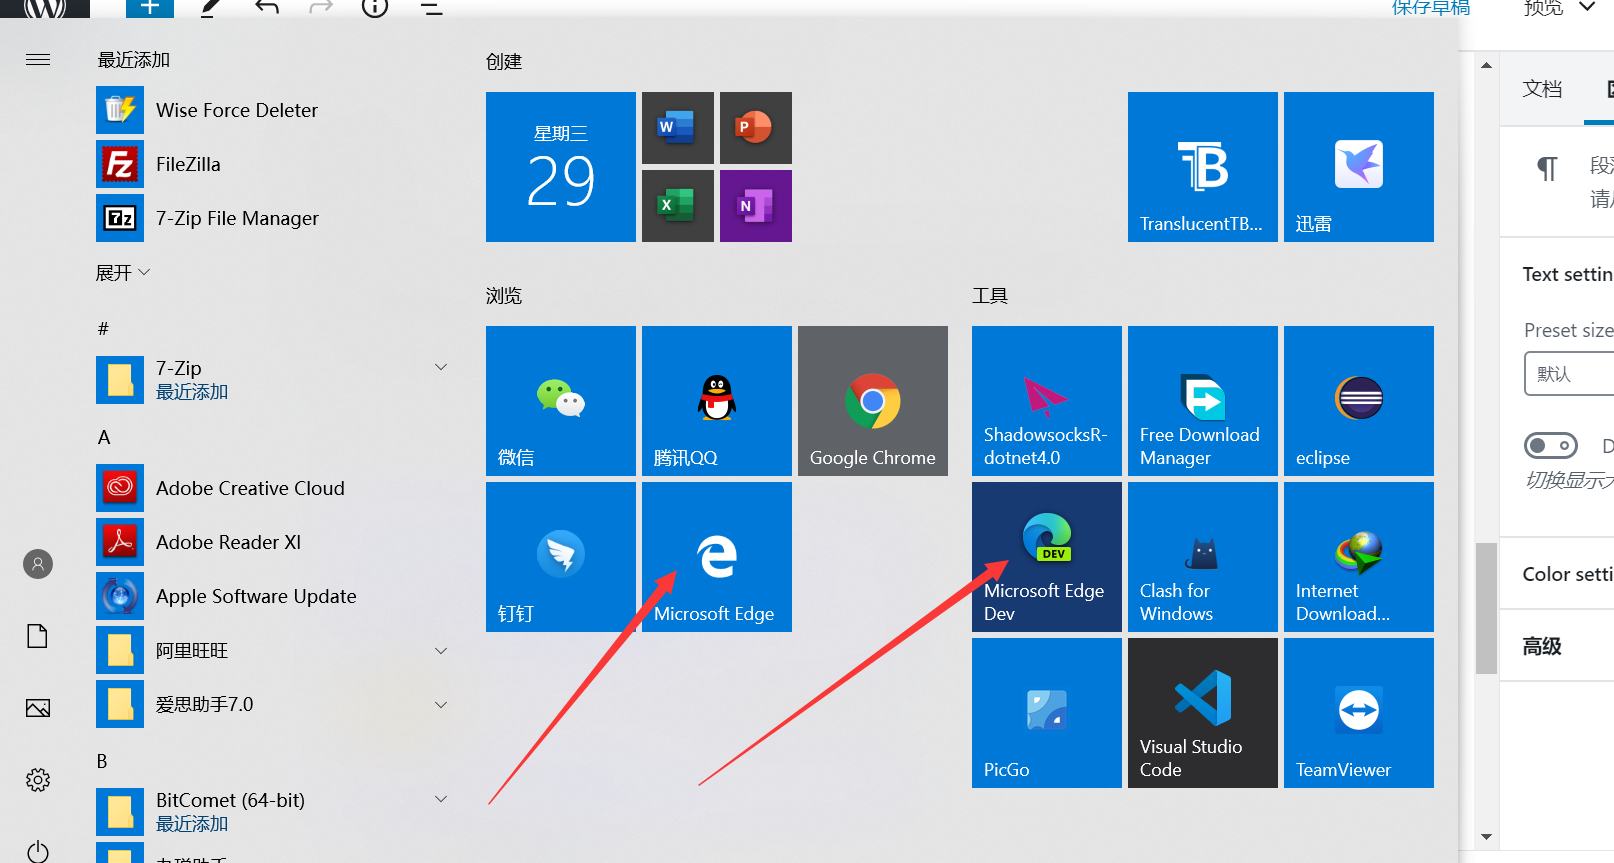Click the 浏览 tile group header
This screenshot has width=1614, height=863.
tap(504, 296)
